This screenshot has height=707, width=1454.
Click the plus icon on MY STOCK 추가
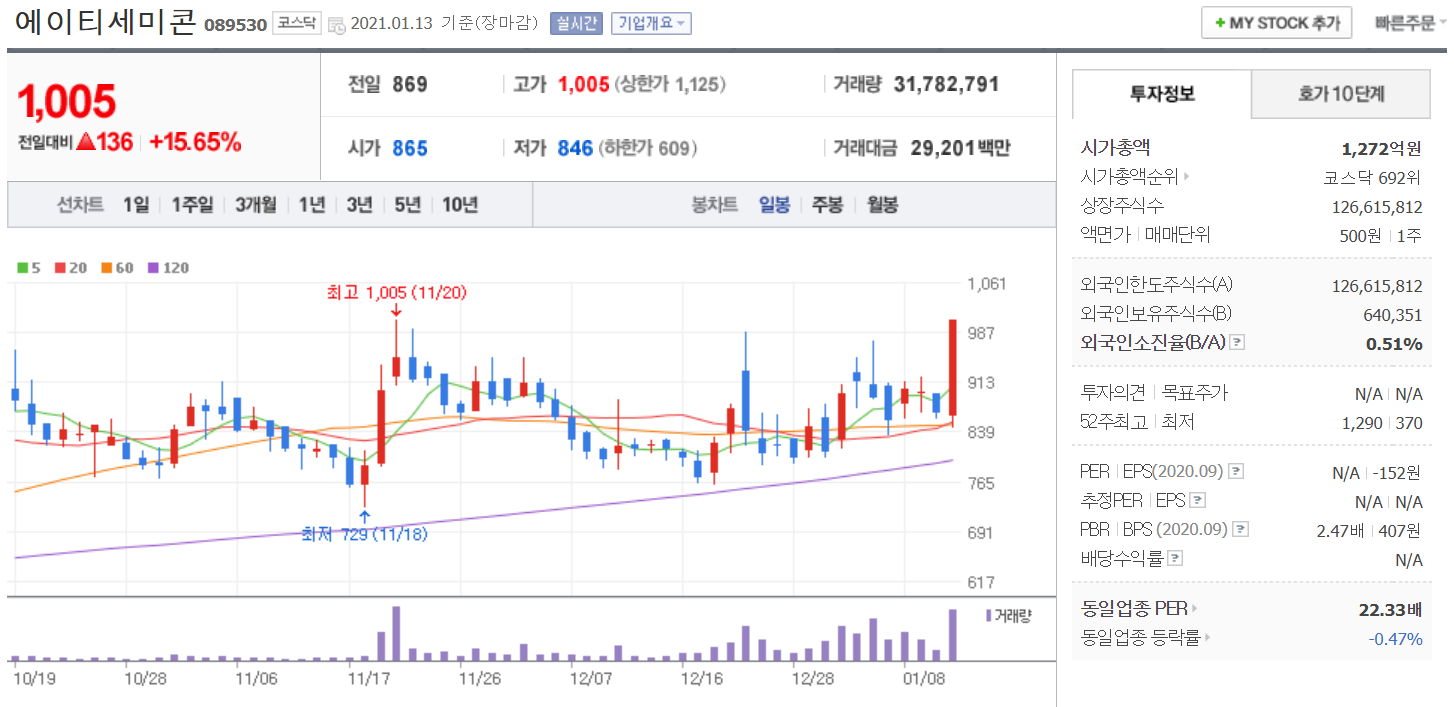point(1219,23)
